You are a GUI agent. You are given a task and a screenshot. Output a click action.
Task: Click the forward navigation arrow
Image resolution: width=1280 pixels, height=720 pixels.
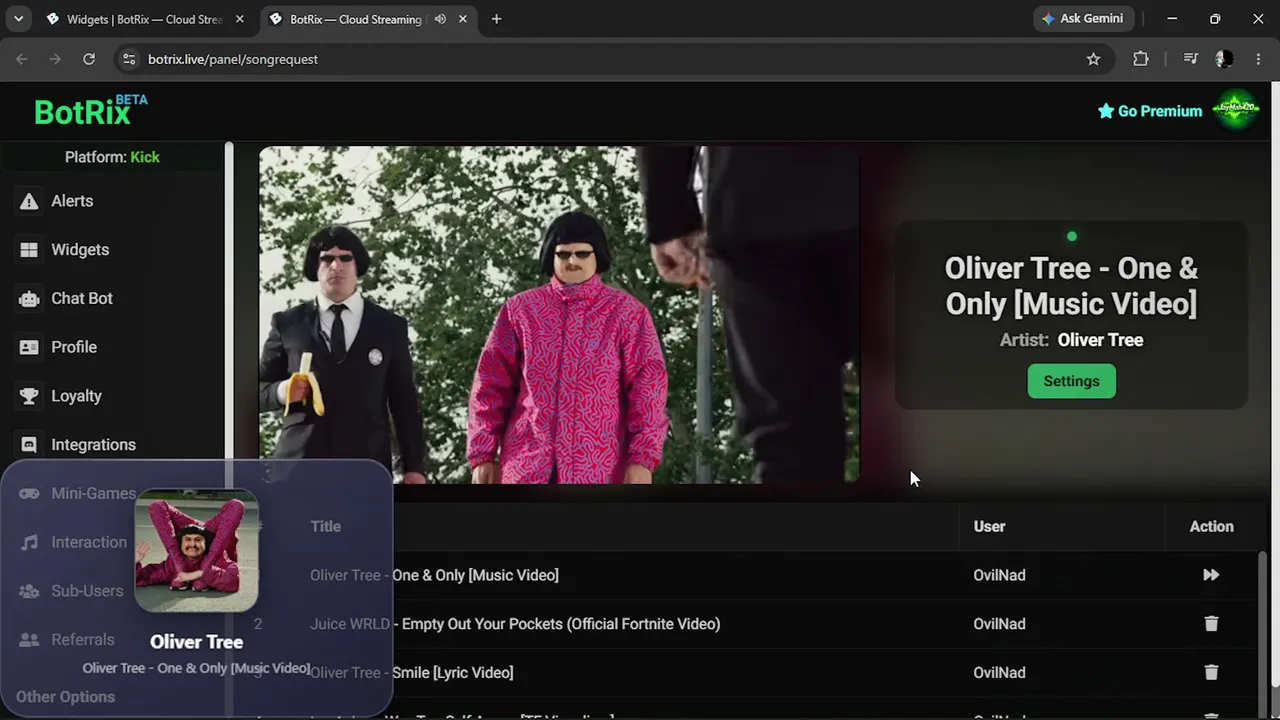(55, 59)
